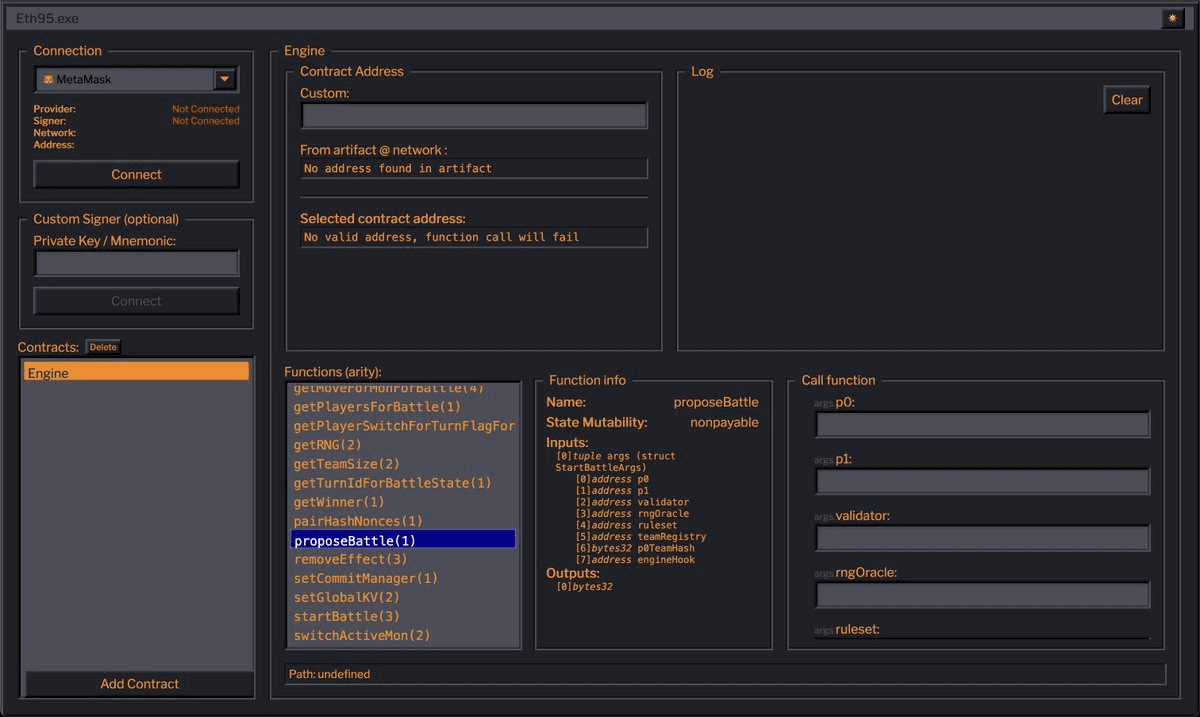Clear the Log panel
This screenshot has width=1200, height=717.
click(x=1127, y=100)
